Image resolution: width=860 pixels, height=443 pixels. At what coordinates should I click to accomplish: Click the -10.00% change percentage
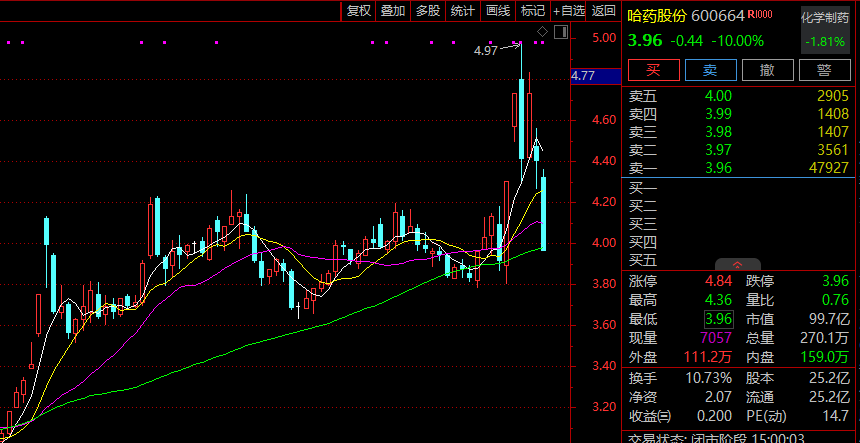click(737, 41)
